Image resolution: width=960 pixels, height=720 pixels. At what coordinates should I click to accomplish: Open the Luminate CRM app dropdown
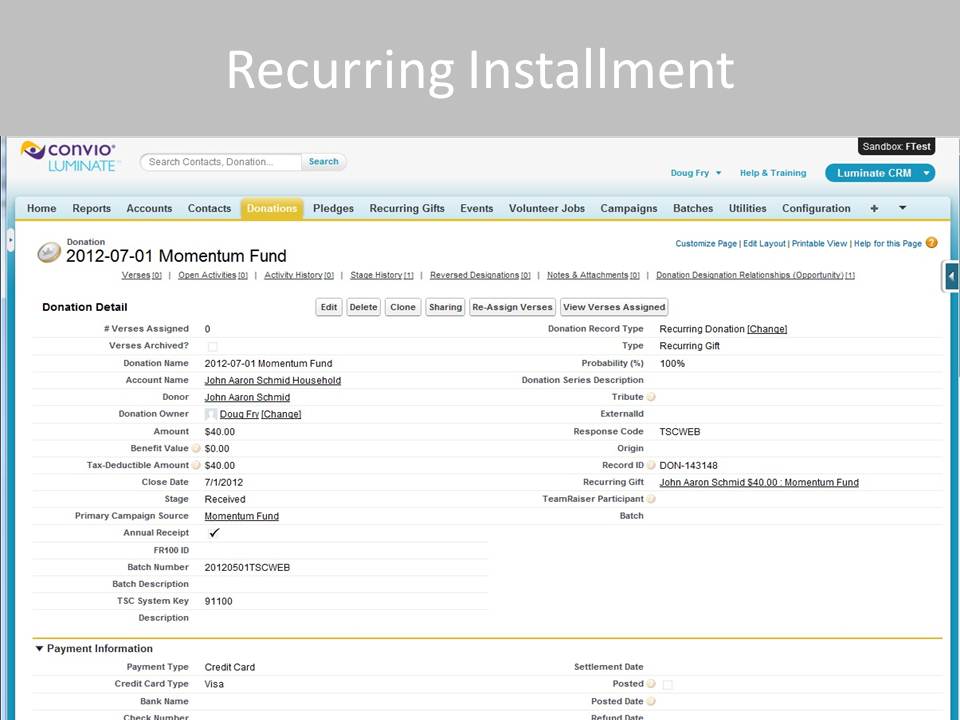tap(879, 173)
